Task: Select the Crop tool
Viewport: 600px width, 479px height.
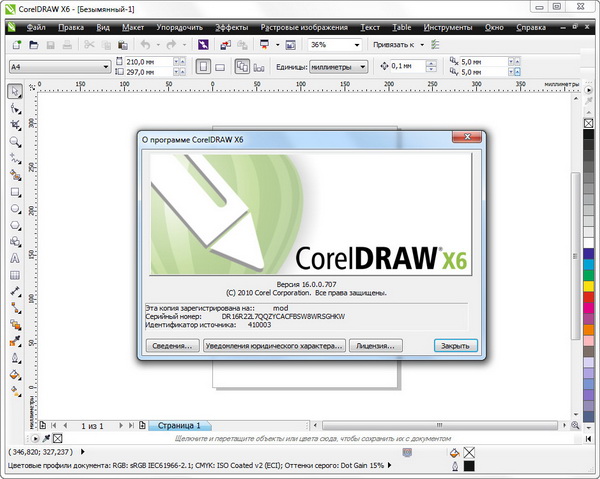Action: [x=16, y=125]
